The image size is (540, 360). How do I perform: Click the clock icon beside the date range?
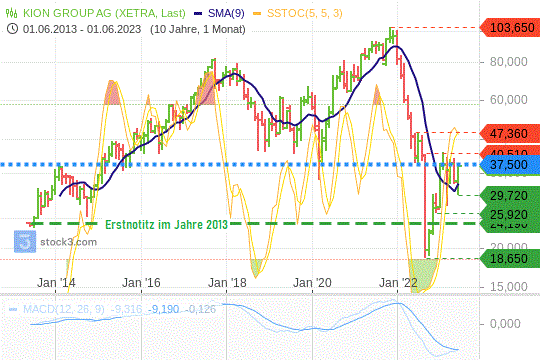click(12, 29)
